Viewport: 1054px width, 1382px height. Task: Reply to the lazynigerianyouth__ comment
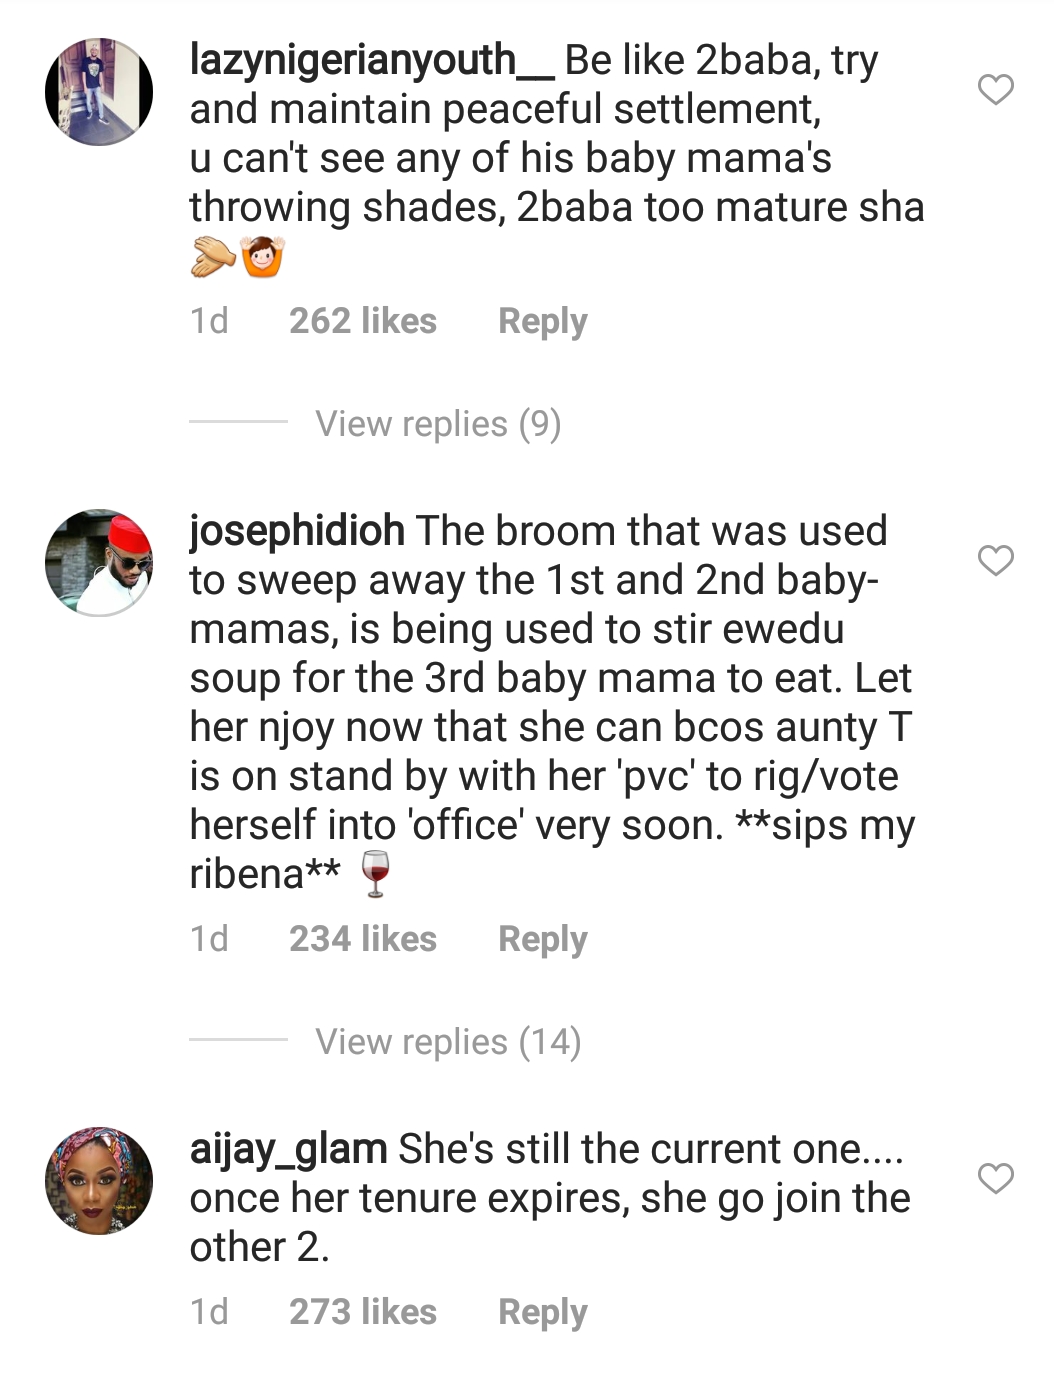(x=543, y=321)
